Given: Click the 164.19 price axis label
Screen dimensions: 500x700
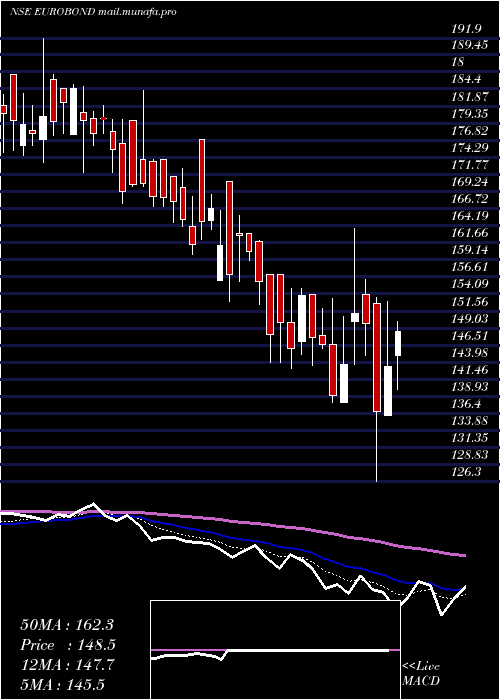Looking at the screenshot, I should [x=470, y=215].
